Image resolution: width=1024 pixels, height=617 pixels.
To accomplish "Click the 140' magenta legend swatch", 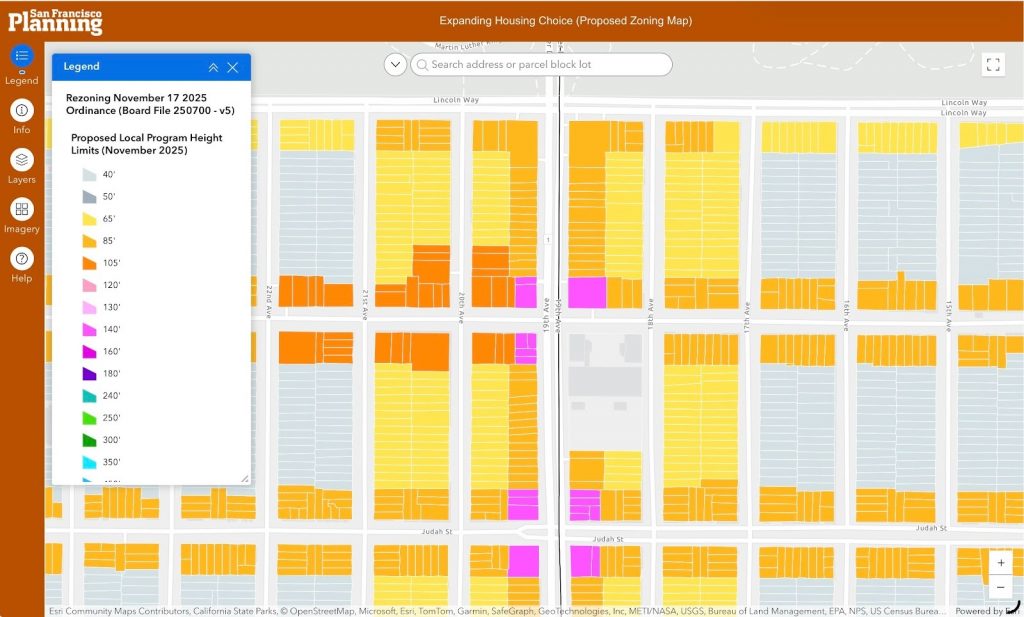I will coord(89,329).
